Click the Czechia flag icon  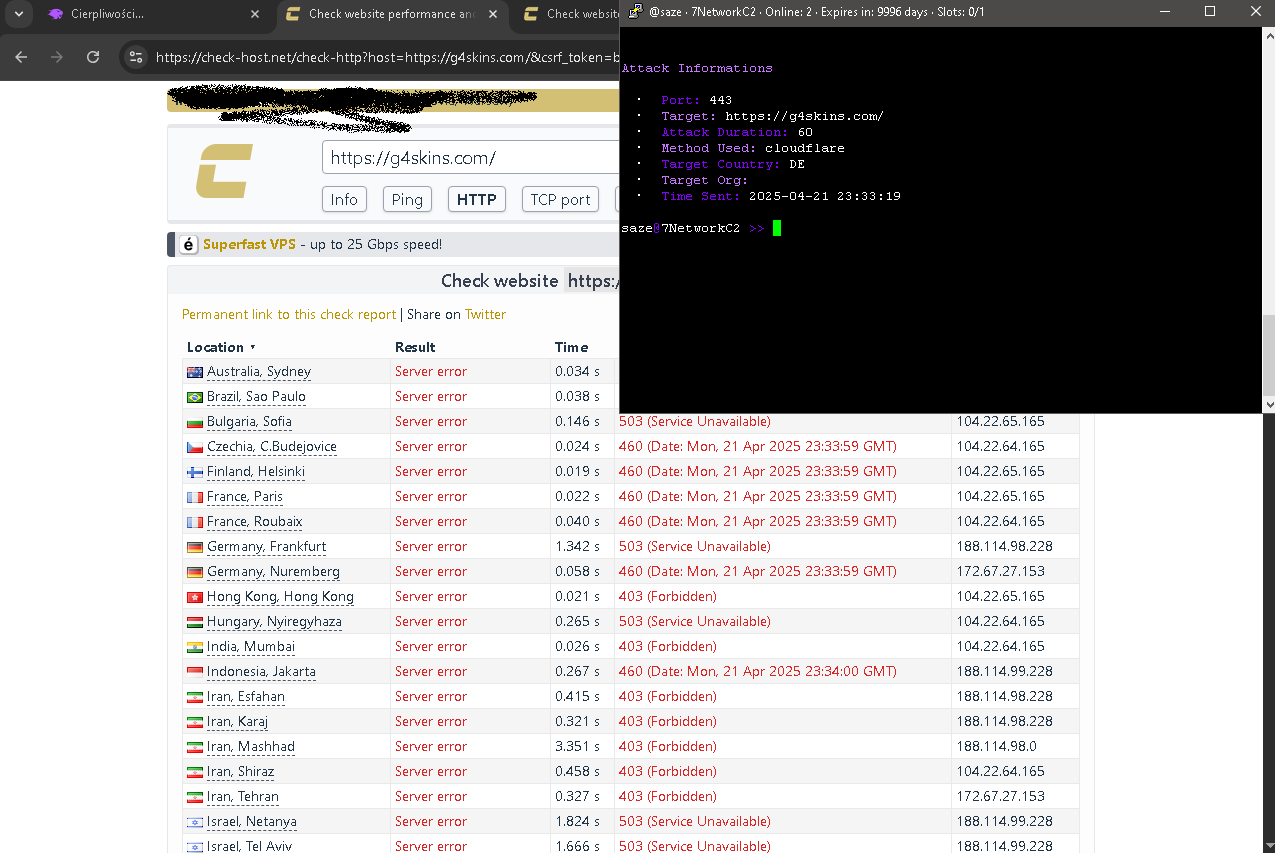coord(195,447)
